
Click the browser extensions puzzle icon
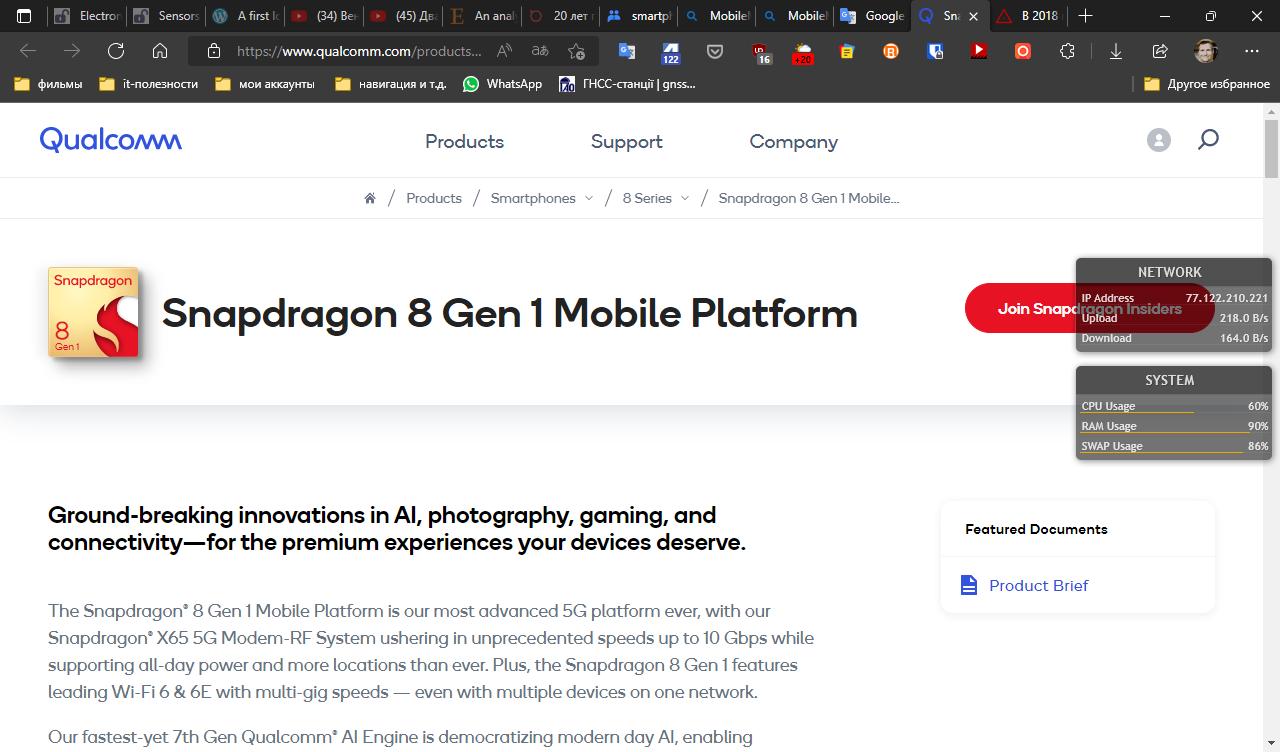(1067, 51)
